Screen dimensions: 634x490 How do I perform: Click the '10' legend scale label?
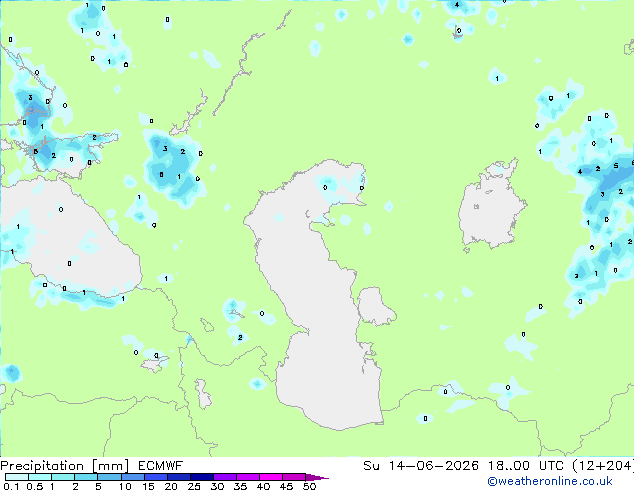(125, 486)
